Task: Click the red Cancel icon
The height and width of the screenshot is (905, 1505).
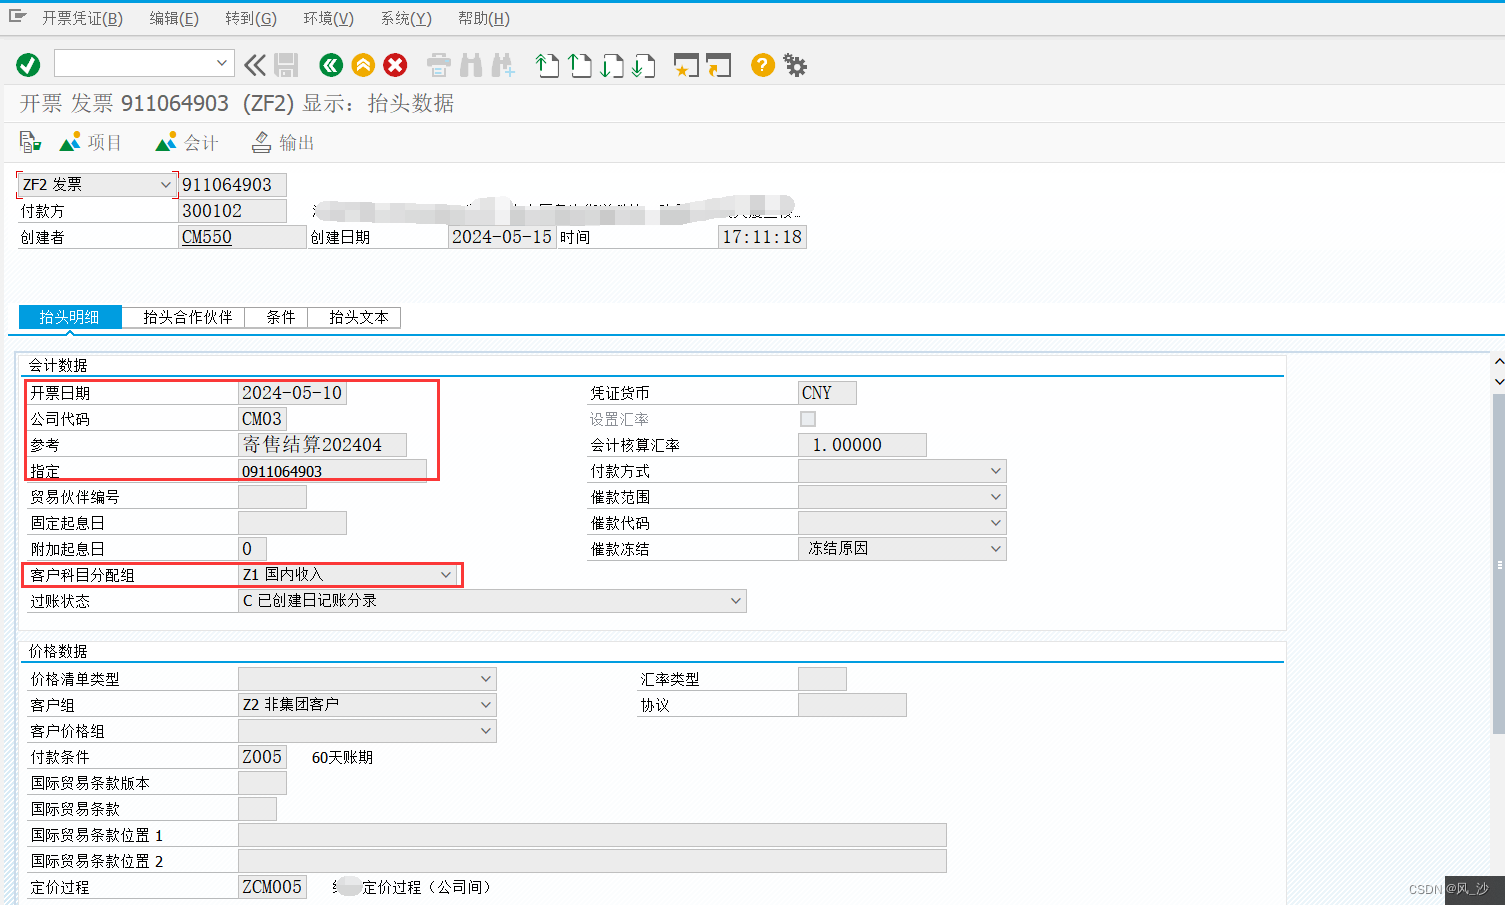Action: click(x=395, y=65)
